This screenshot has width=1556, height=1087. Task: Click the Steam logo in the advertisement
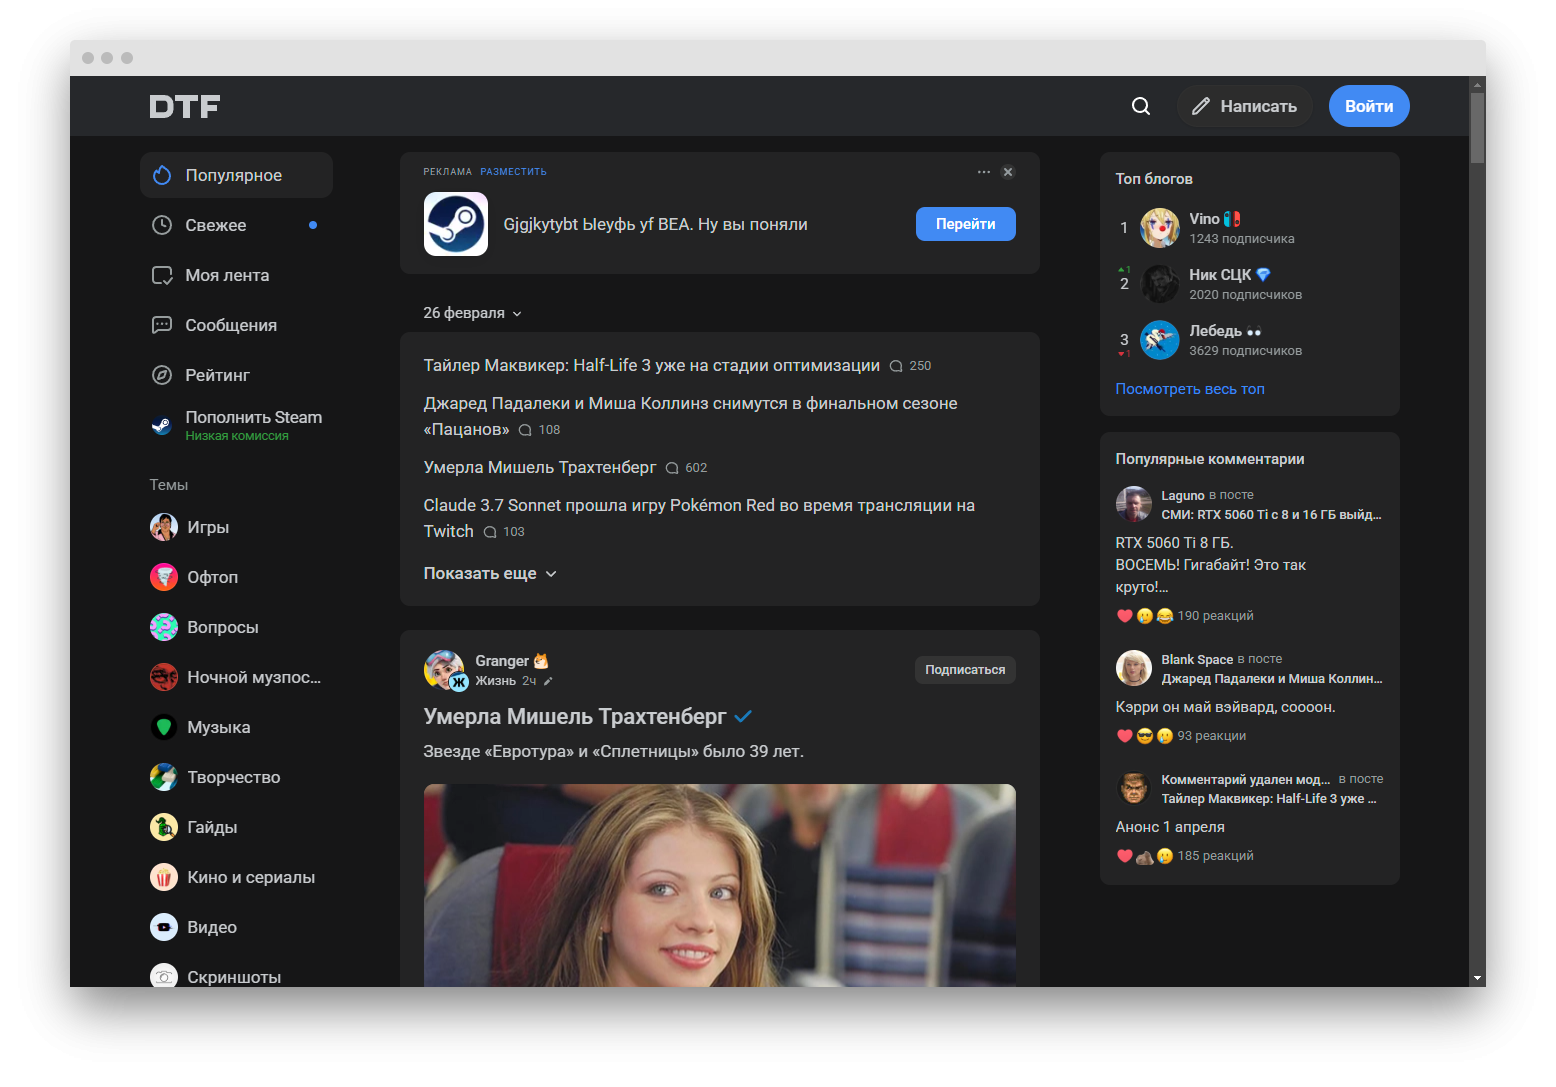456,224
